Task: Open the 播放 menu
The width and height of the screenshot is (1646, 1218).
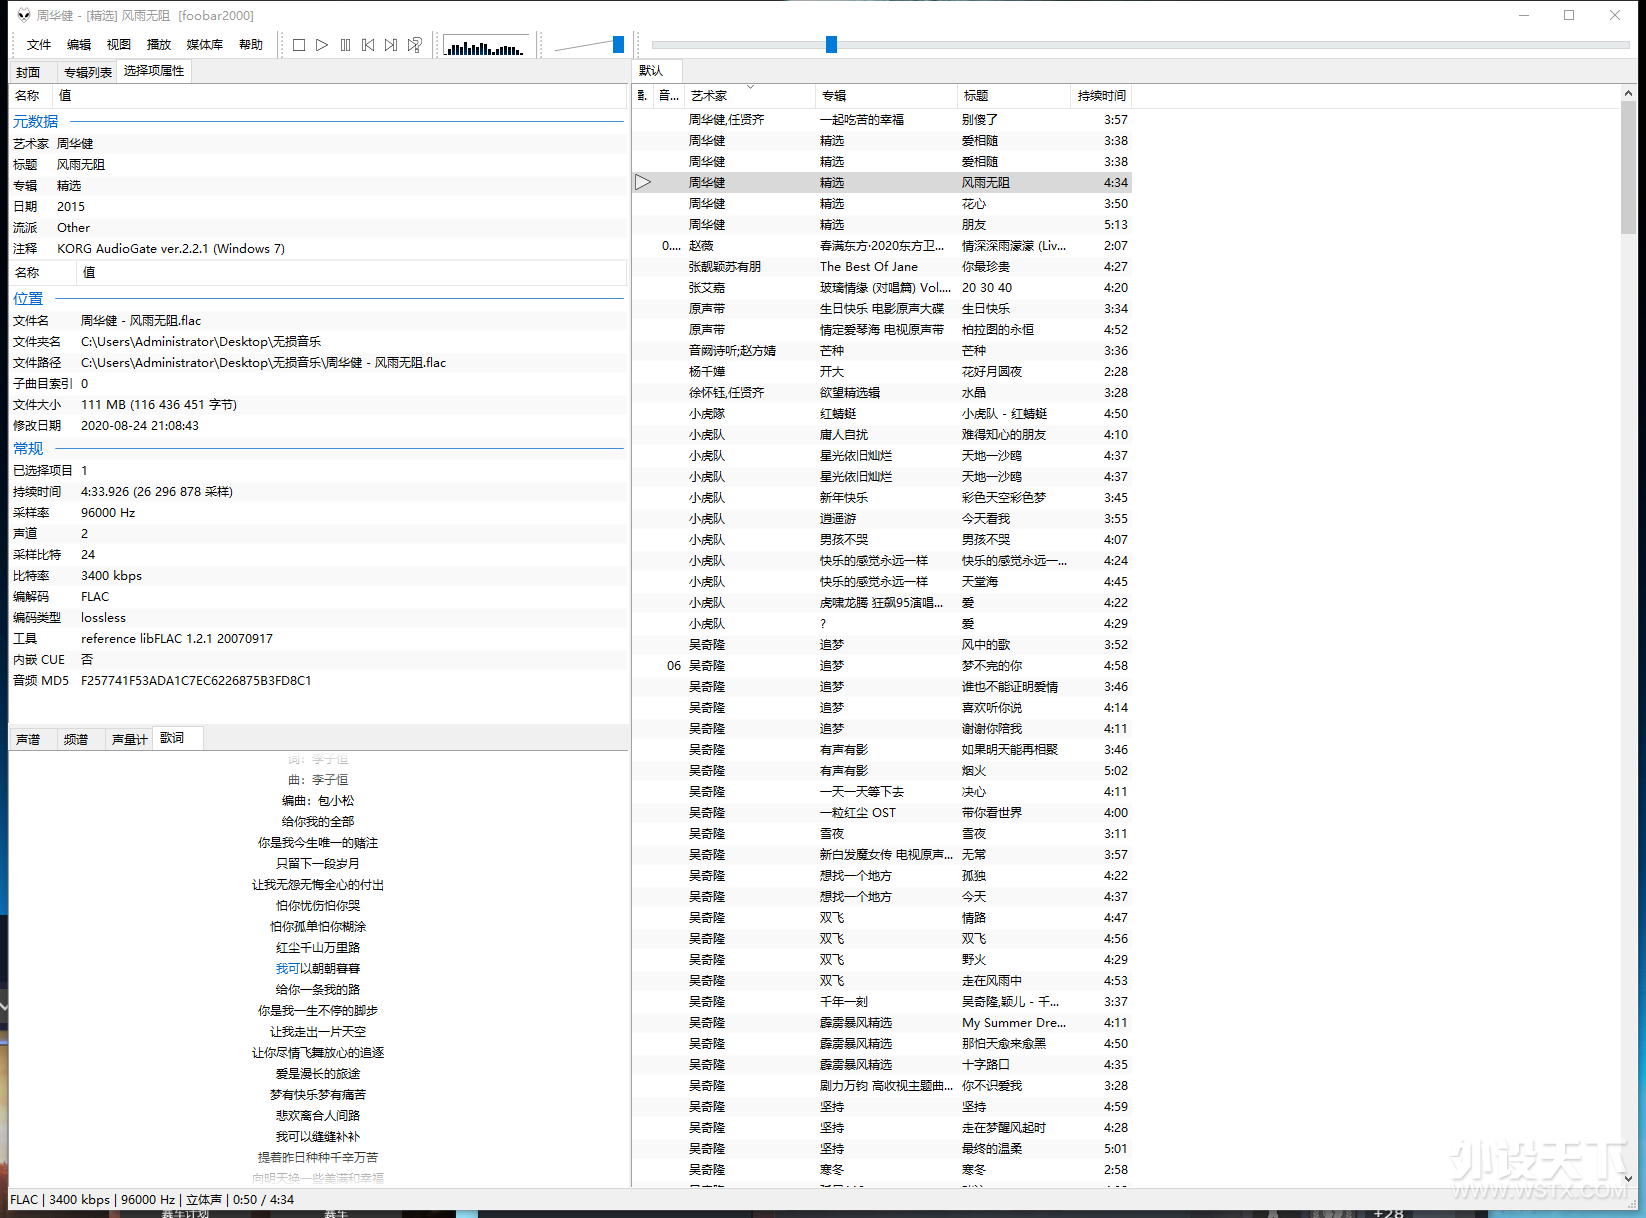Action: 159,45
